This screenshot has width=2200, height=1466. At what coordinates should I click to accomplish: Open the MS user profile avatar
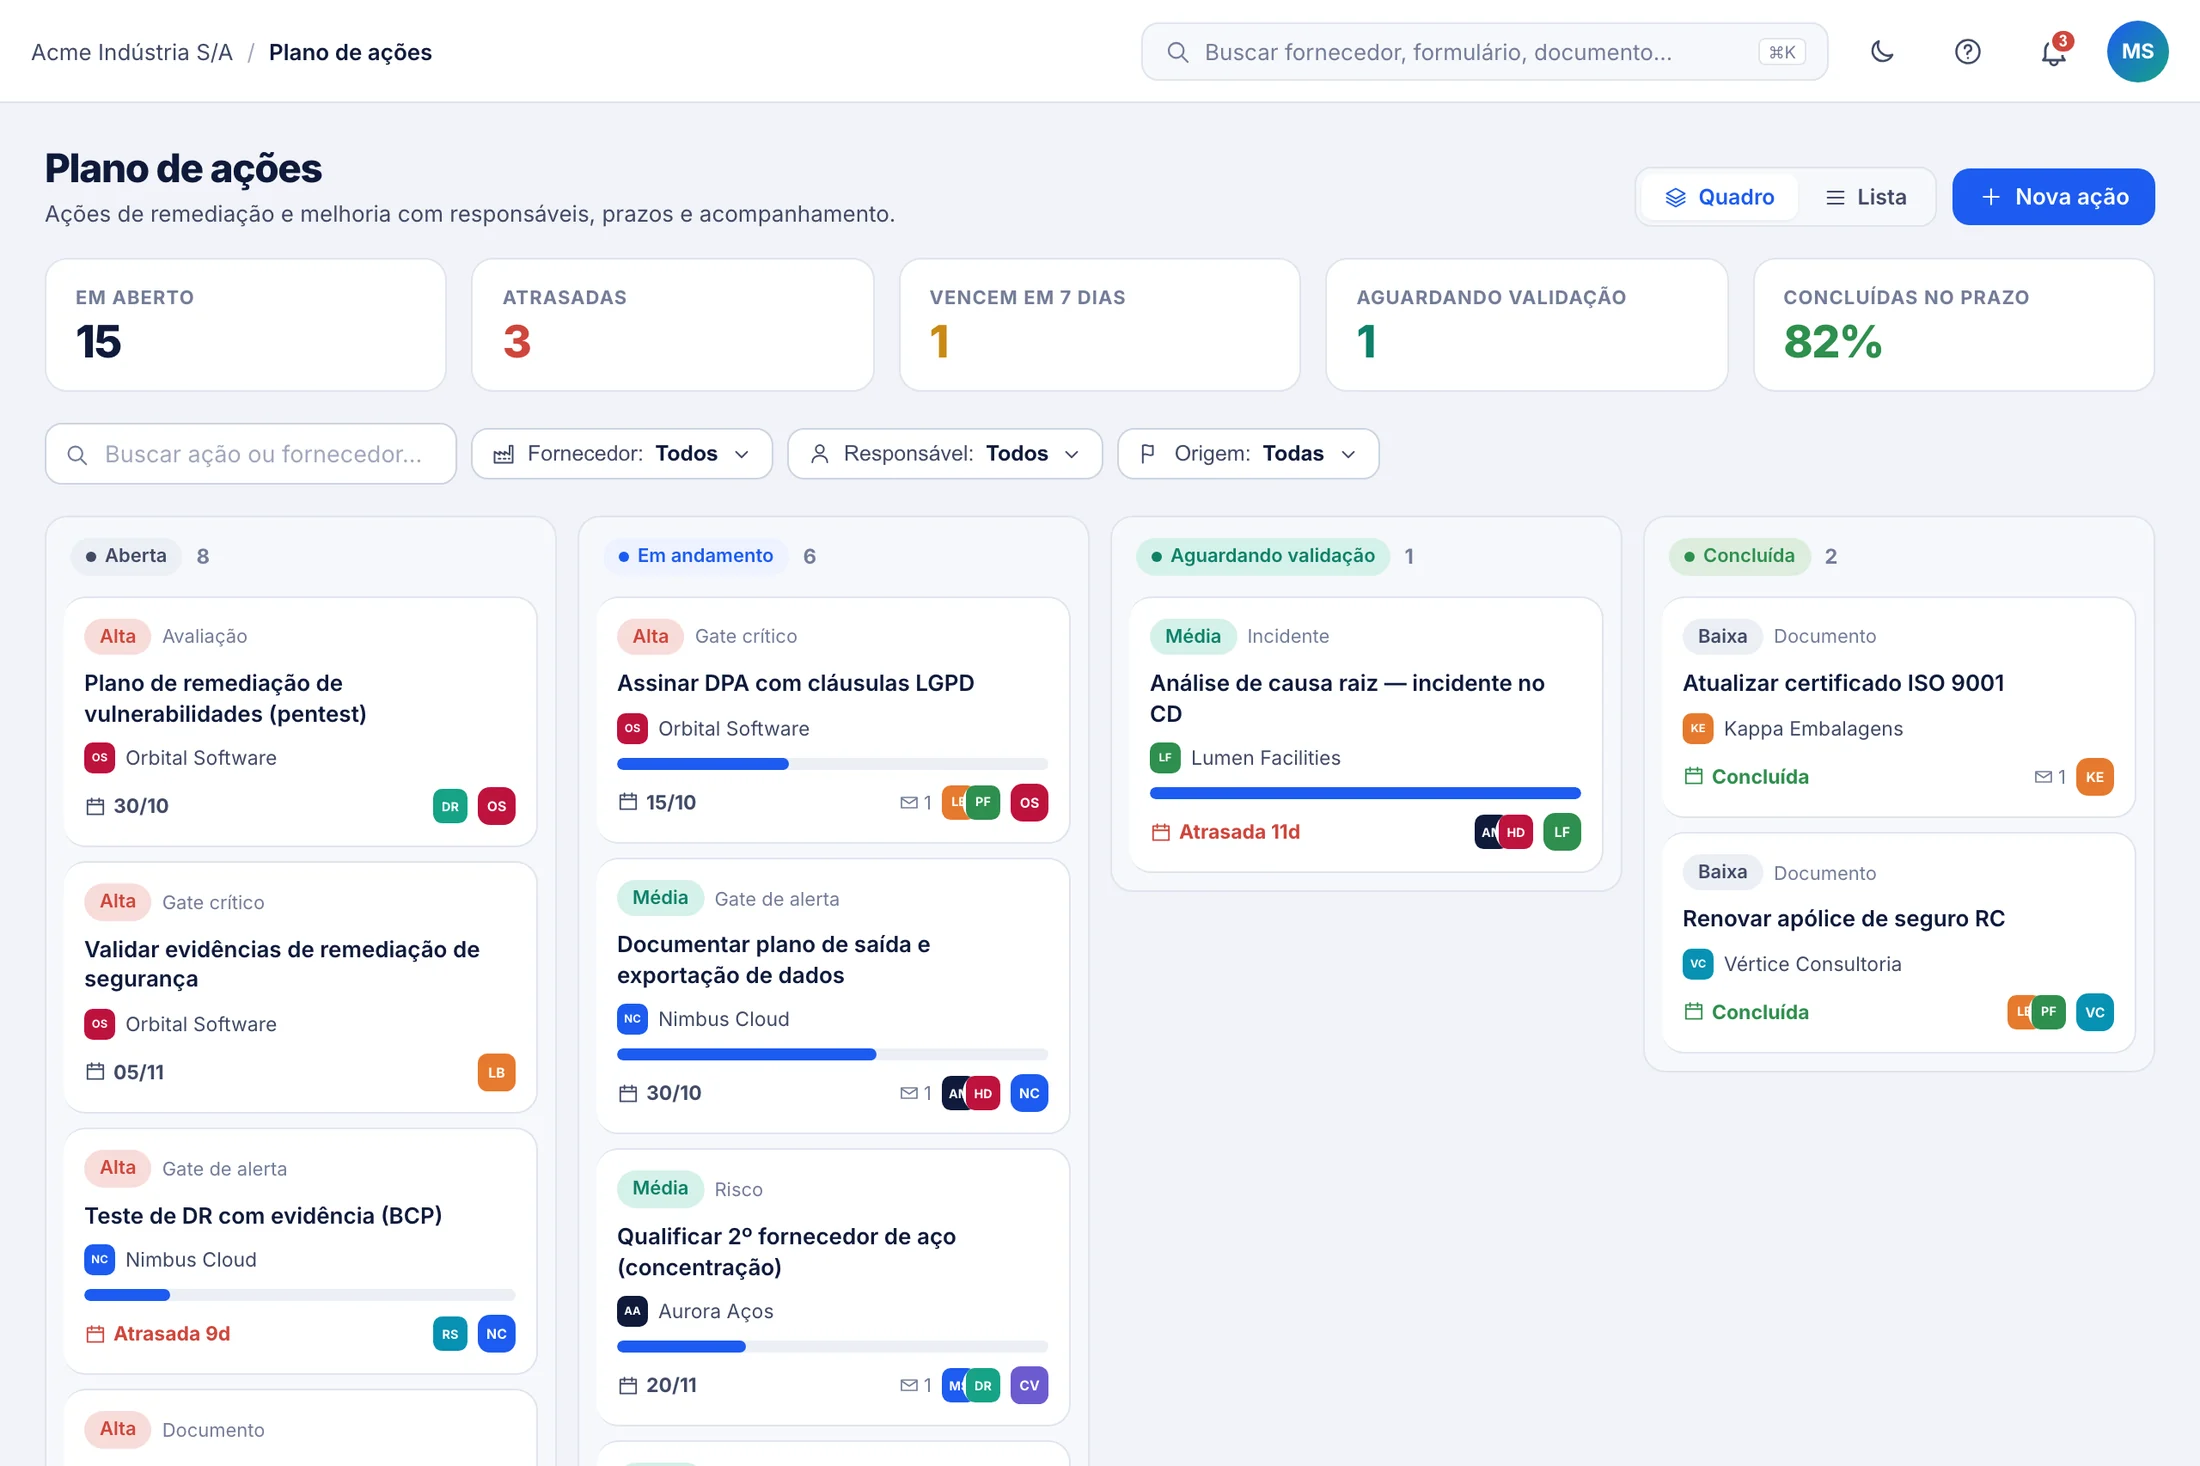click(2137, 52)
